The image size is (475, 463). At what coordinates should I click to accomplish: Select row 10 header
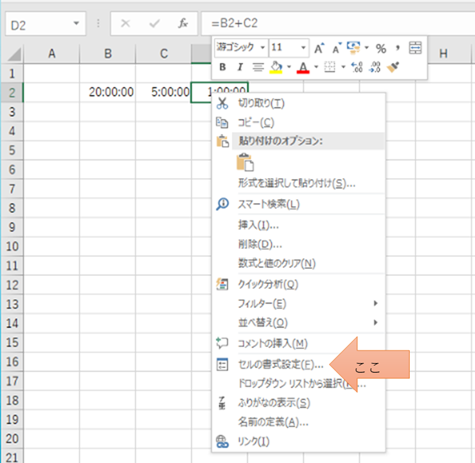(x=12, y=246)
